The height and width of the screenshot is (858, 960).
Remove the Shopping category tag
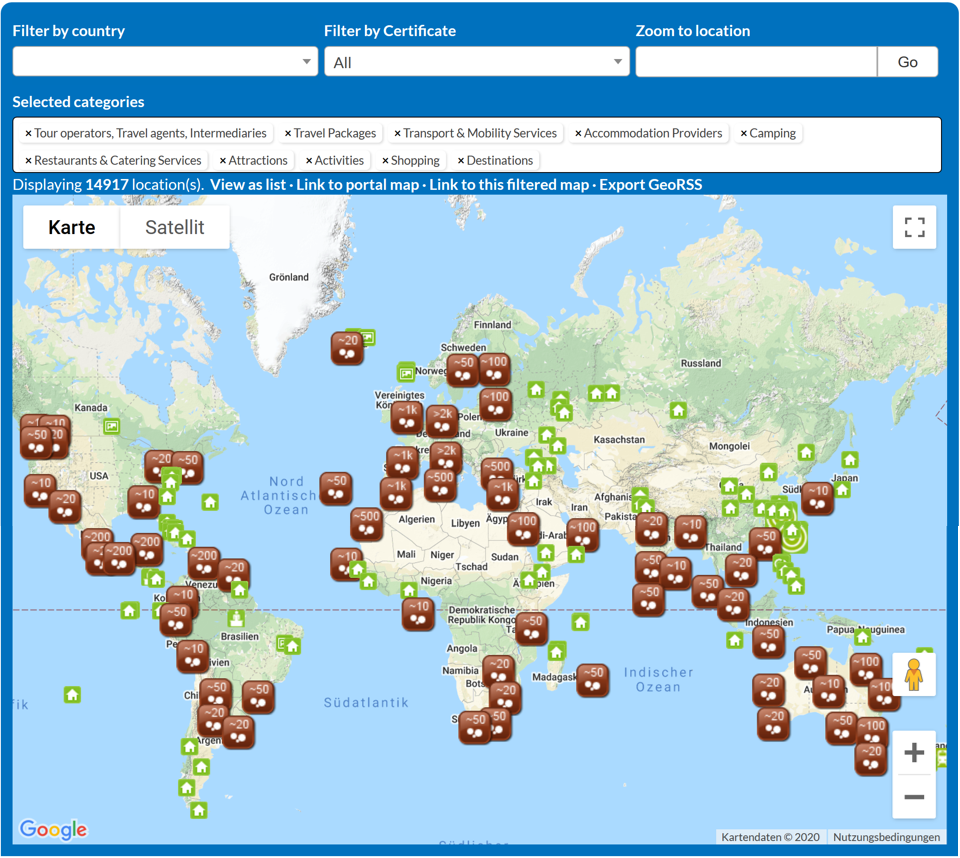pos(386,161)
